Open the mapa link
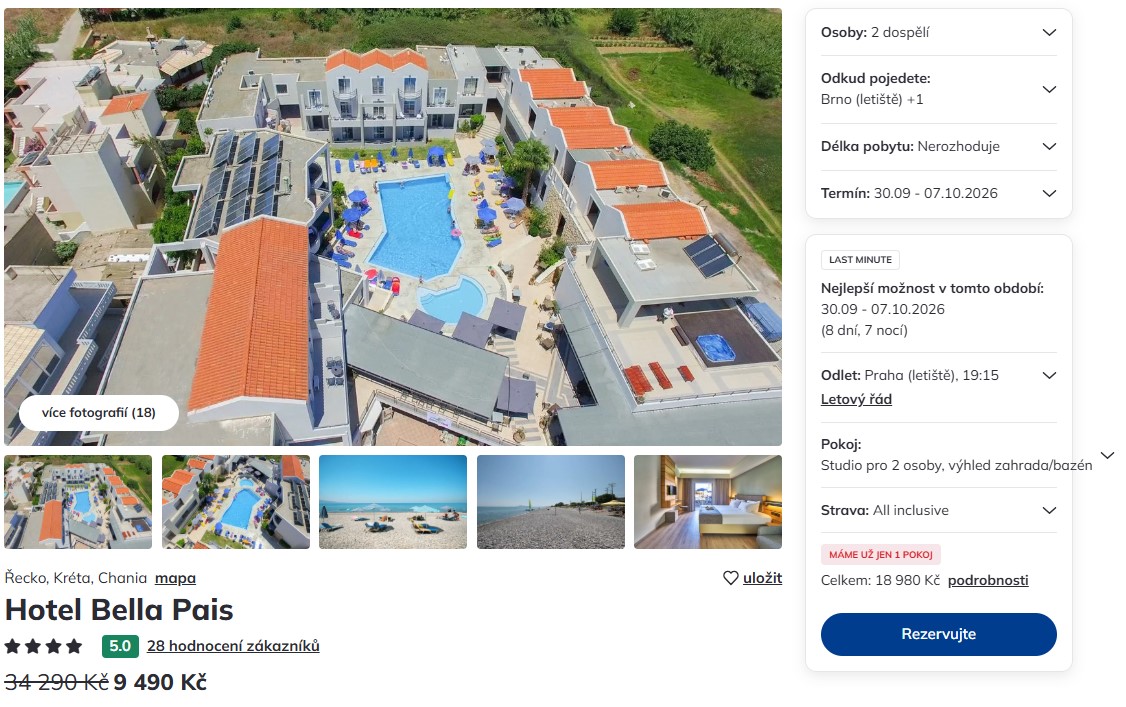The image size is (1126, 707). pyautogui.click(x=175, y=578)
